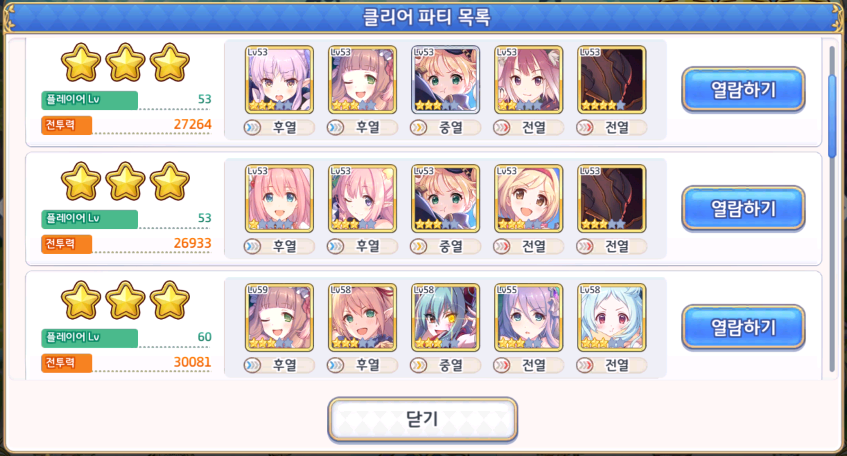
Task: Click the dark silhouette 4-star character in the first party
Action: (x=612, y=80)
